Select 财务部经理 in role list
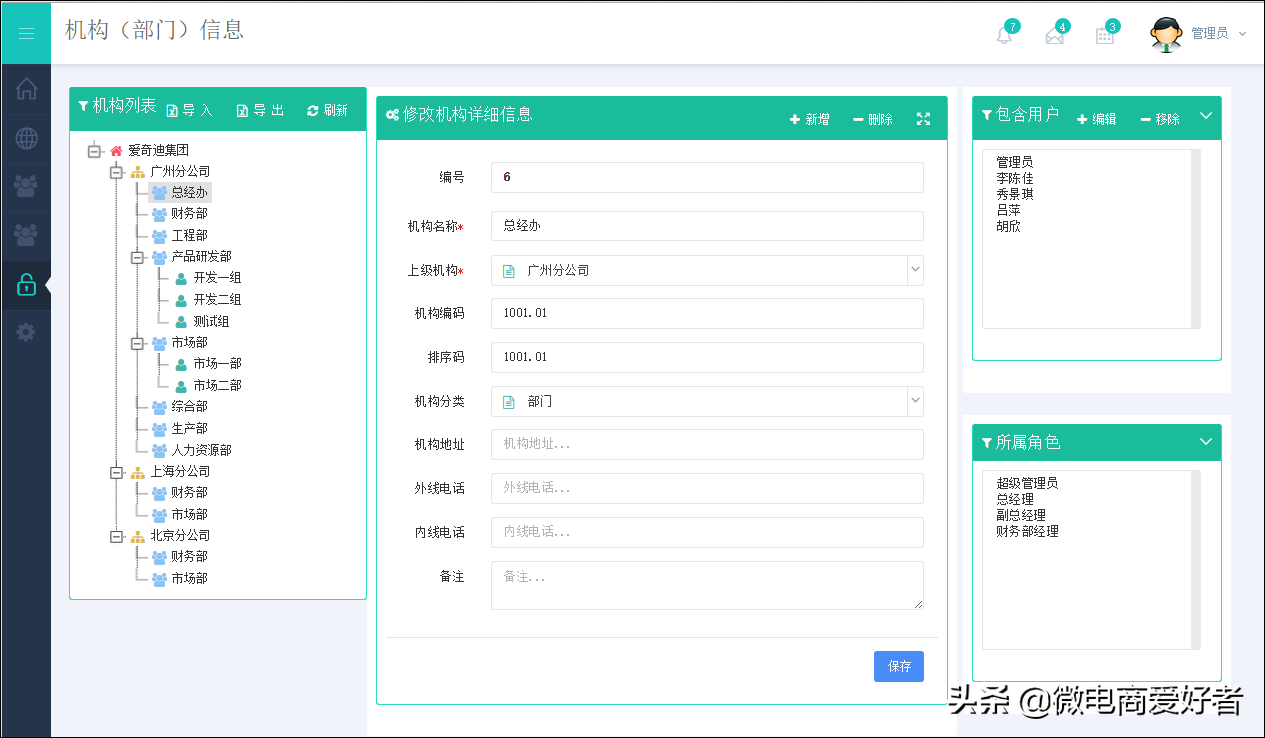The image size is (1265, 738). click(1027, 531)
